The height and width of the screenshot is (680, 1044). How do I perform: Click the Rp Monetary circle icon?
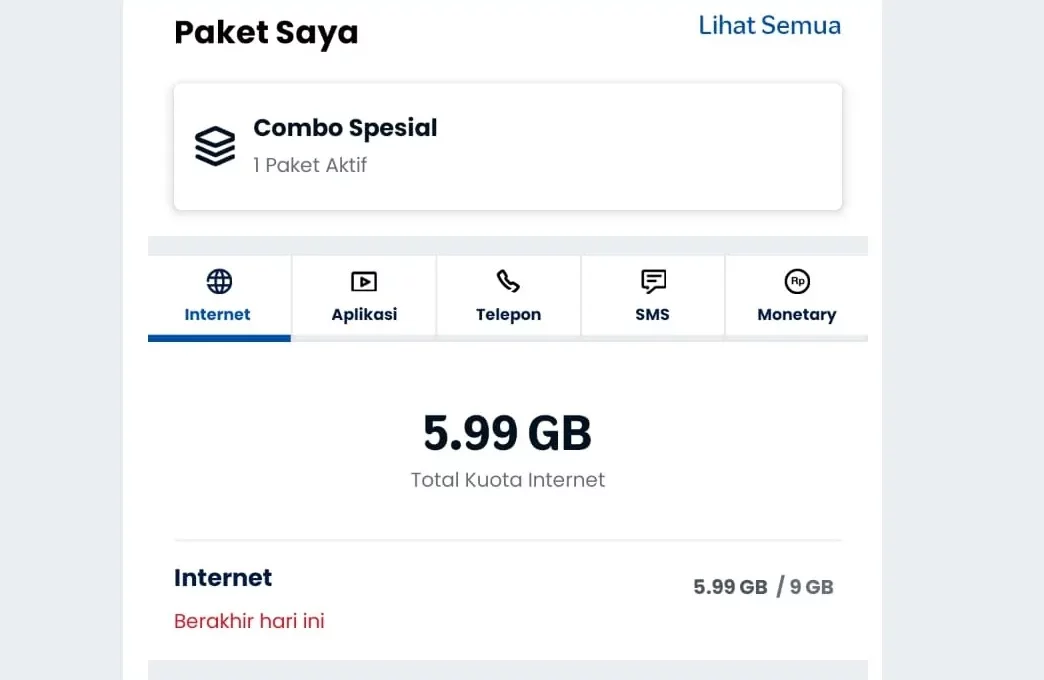pos(797,282)
